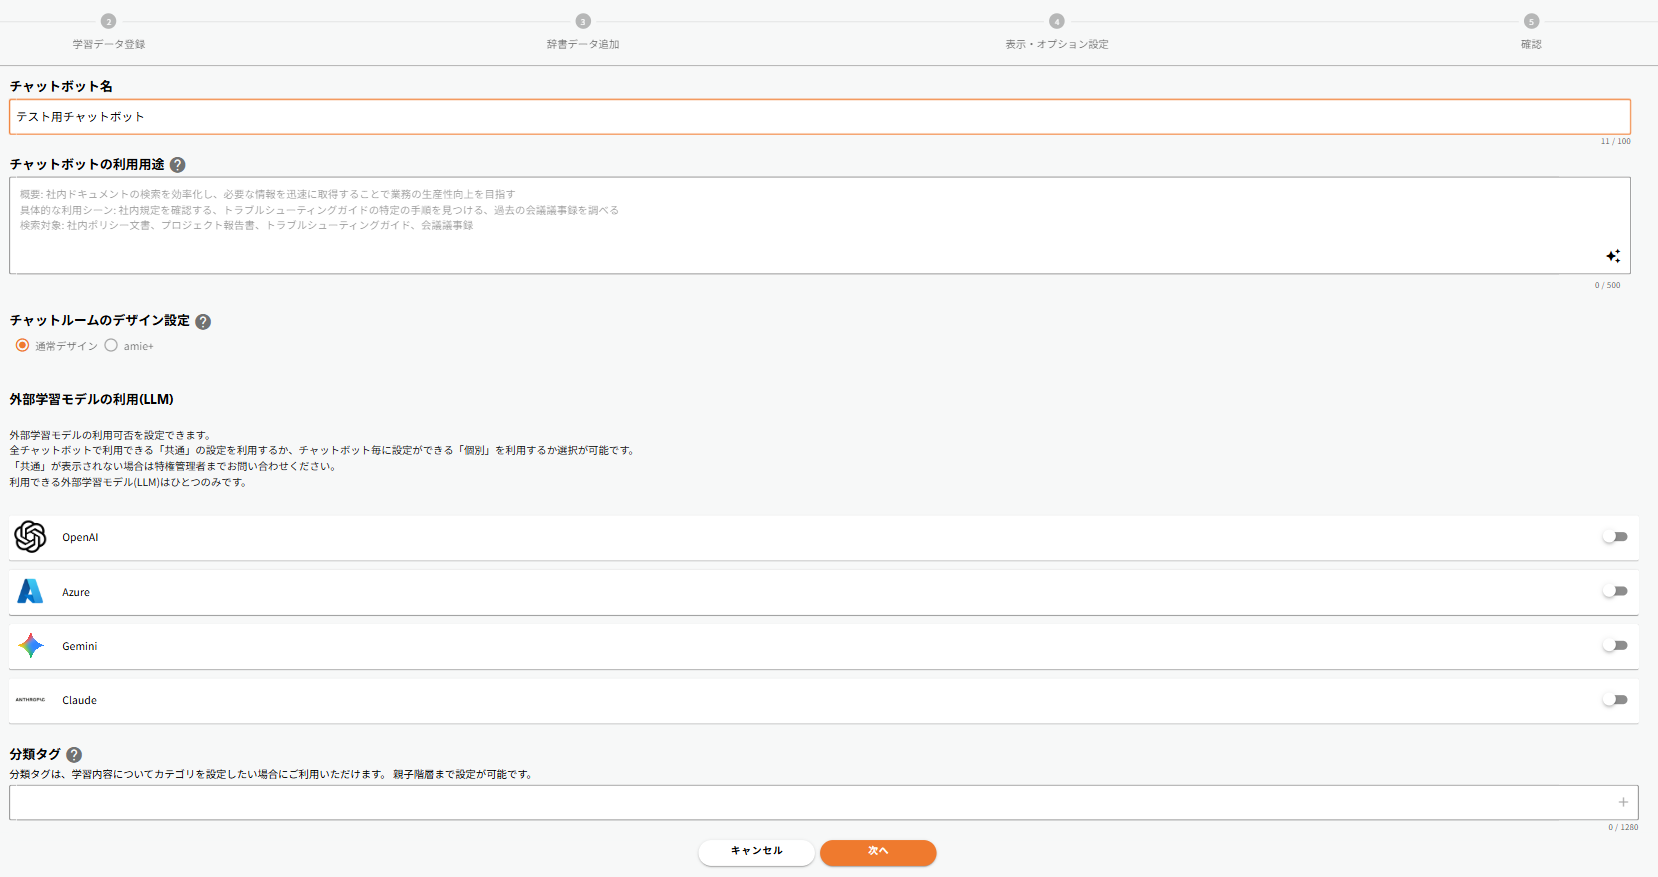Enable the Azure toggle switch
The image size is (1658, 877).
[x=1614, y=591]
